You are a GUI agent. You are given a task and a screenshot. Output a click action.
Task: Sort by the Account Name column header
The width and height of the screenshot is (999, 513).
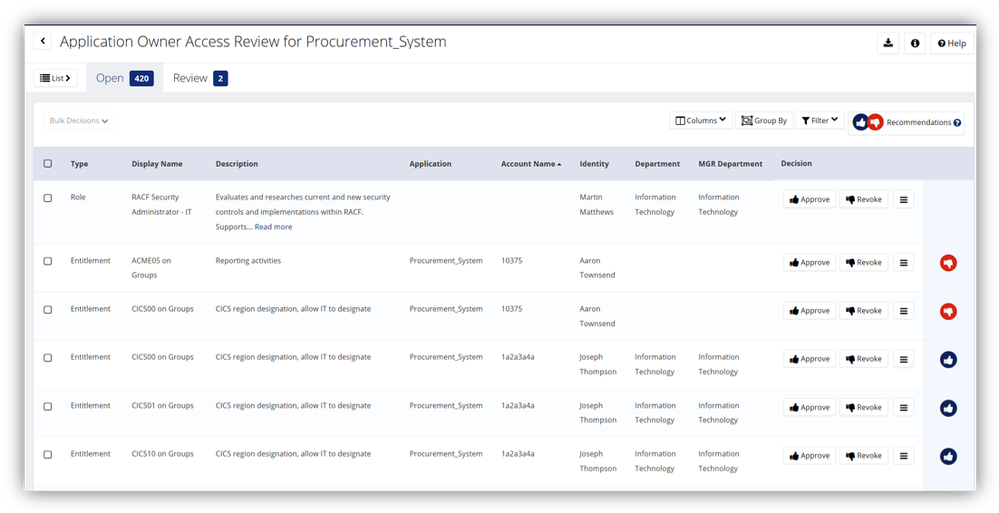530,164
